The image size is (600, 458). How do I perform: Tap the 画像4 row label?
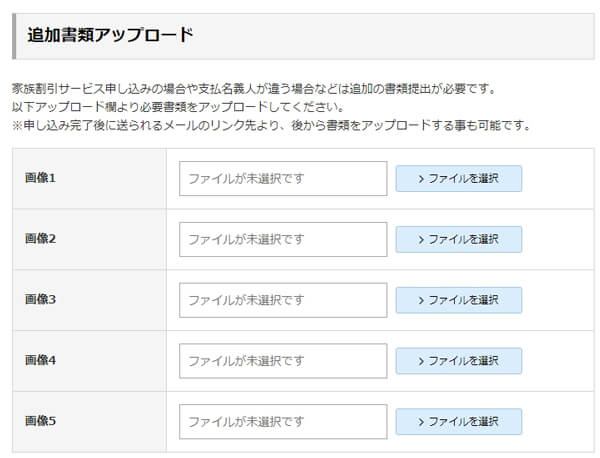(41, 361)
